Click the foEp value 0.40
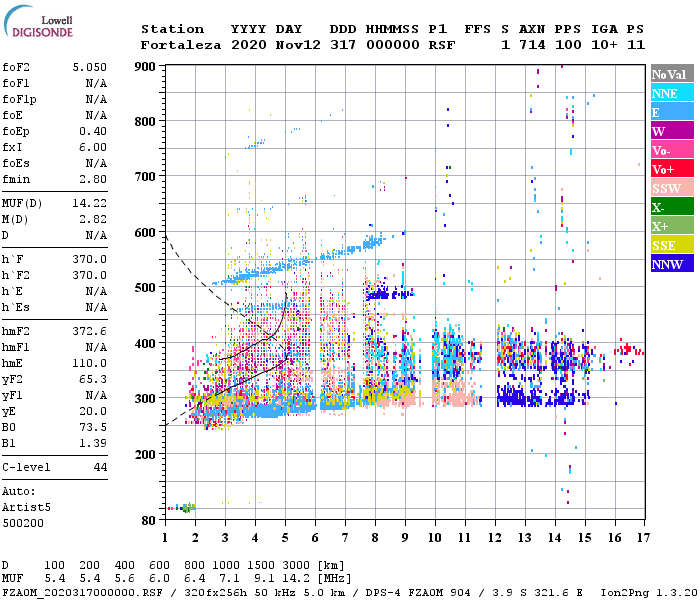 [x=93, y=131]
